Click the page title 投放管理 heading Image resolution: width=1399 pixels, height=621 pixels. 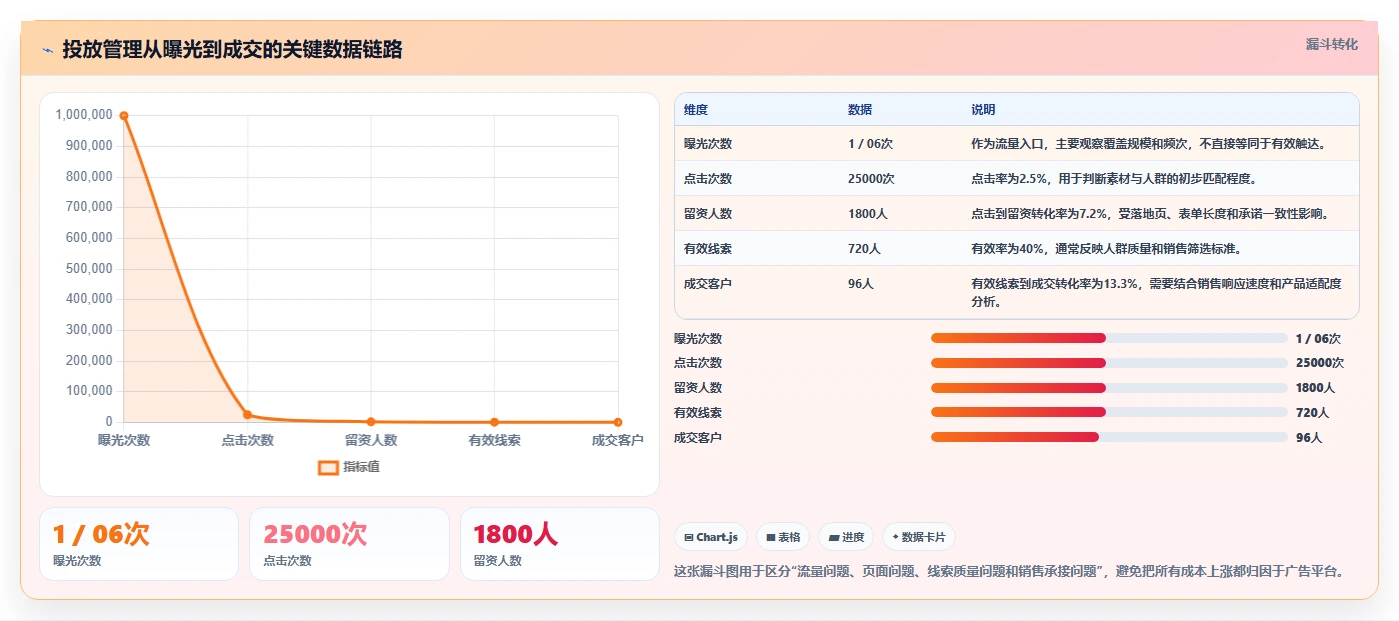point(232,50)
